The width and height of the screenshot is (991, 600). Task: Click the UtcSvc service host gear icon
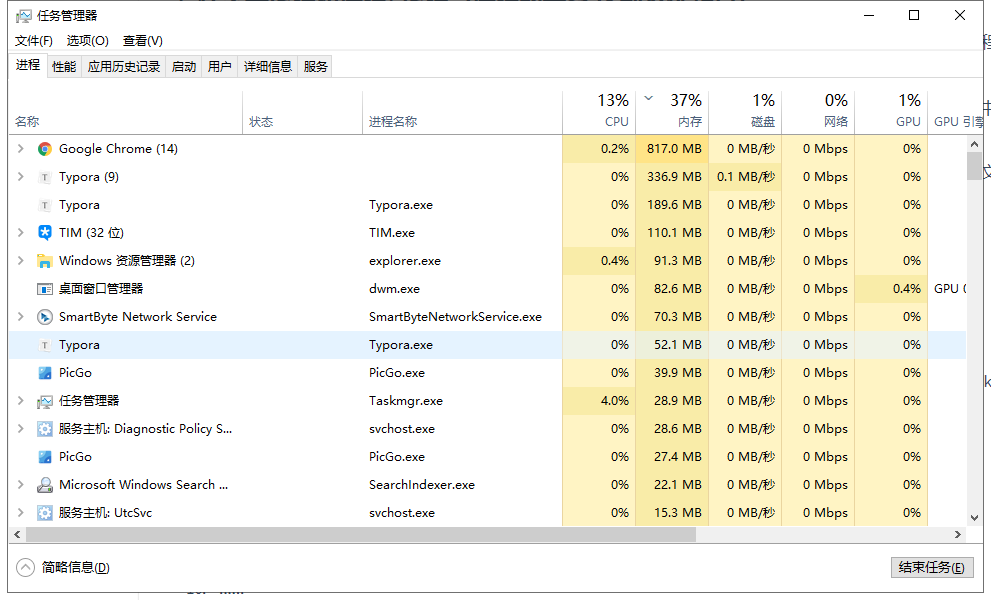tap(44, 513)
